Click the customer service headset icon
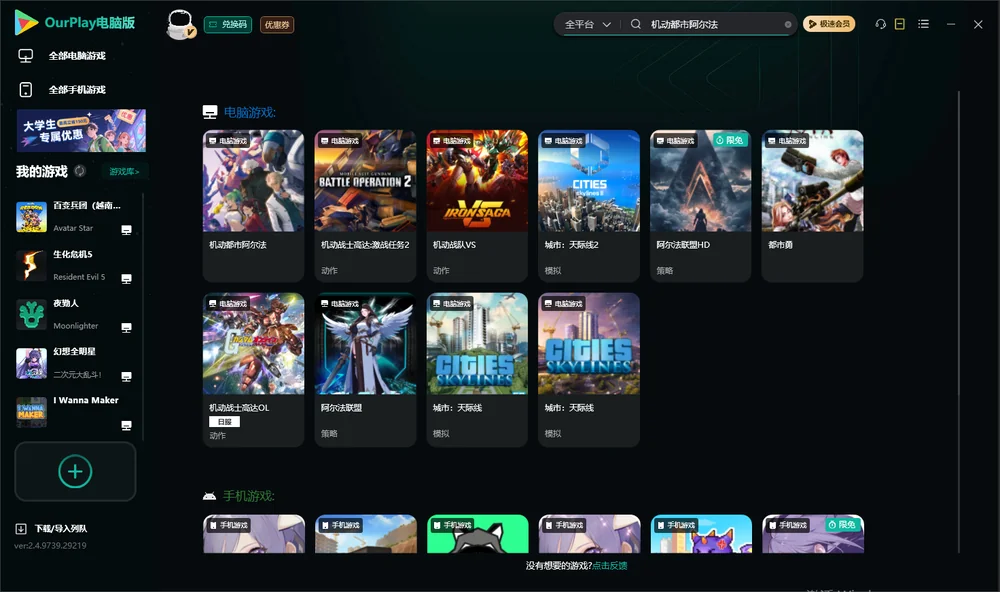 (881, 24)
